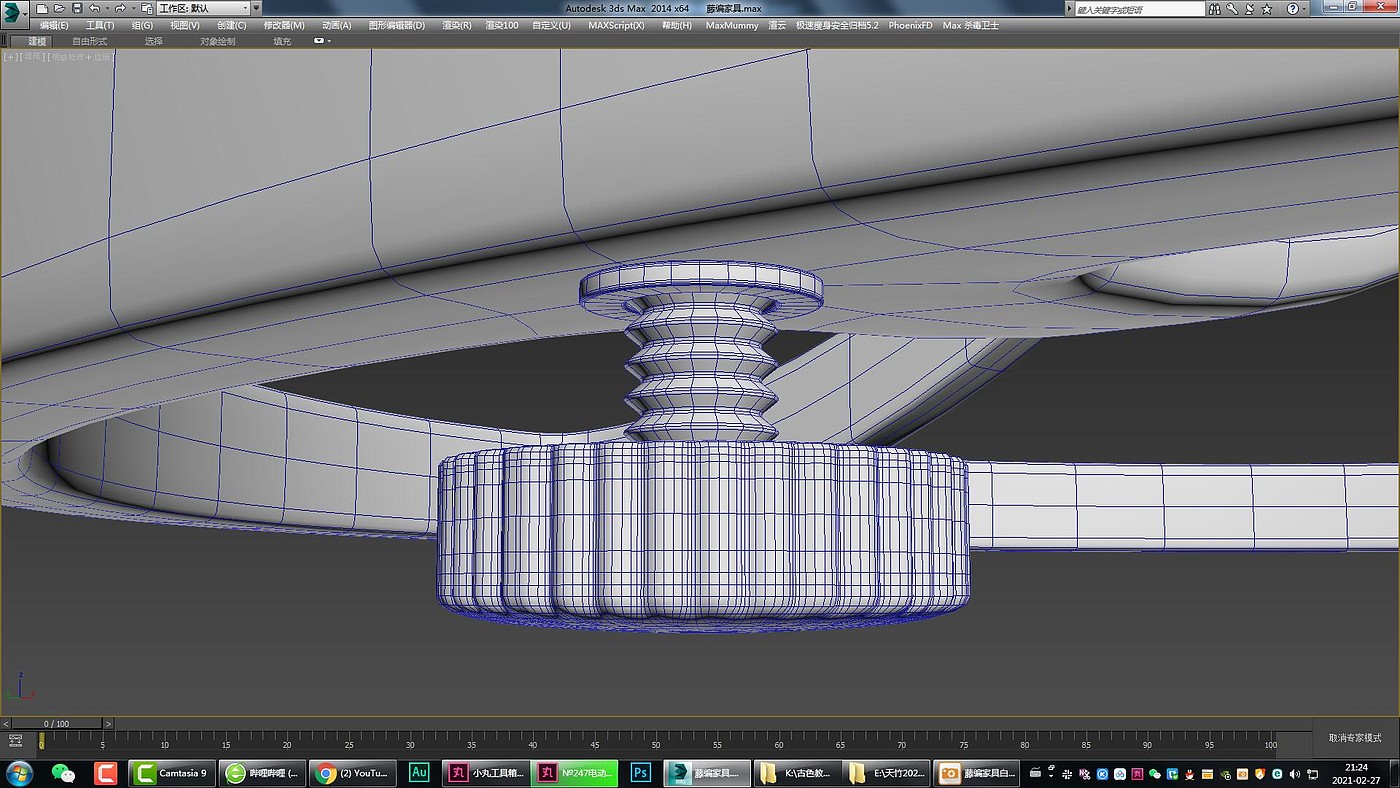Click the 3ds Max application logo button

point(13,14)
